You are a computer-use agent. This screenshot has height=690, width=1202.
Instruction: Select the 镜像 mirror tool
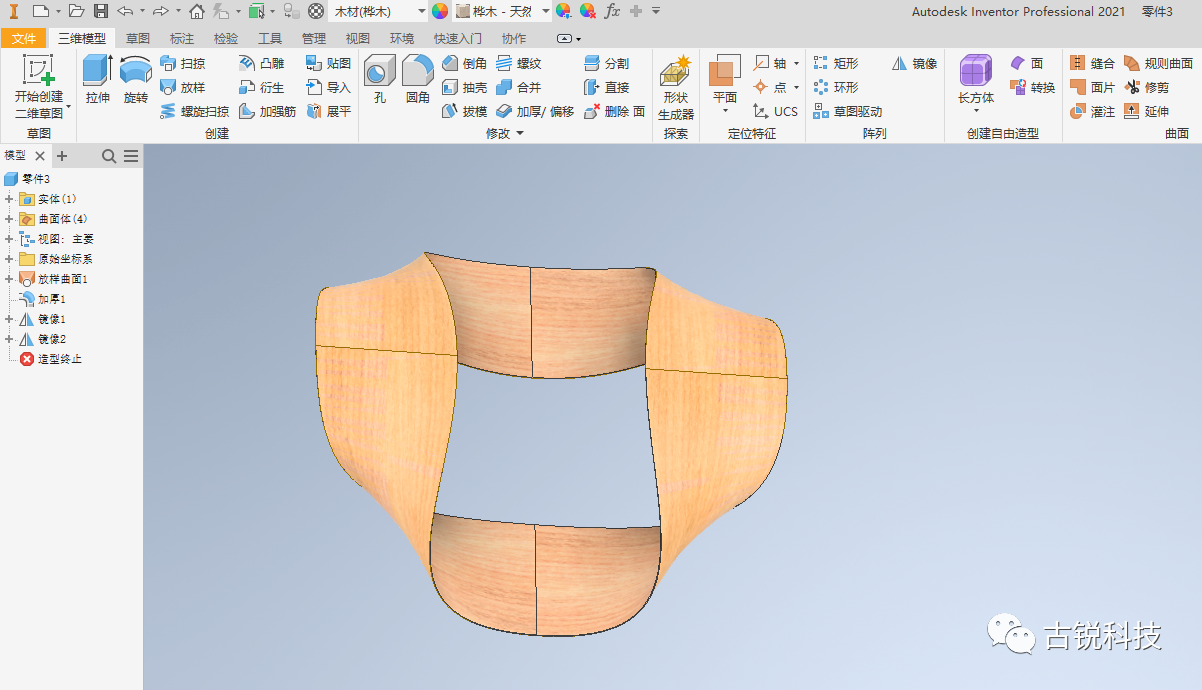(914, 63)
